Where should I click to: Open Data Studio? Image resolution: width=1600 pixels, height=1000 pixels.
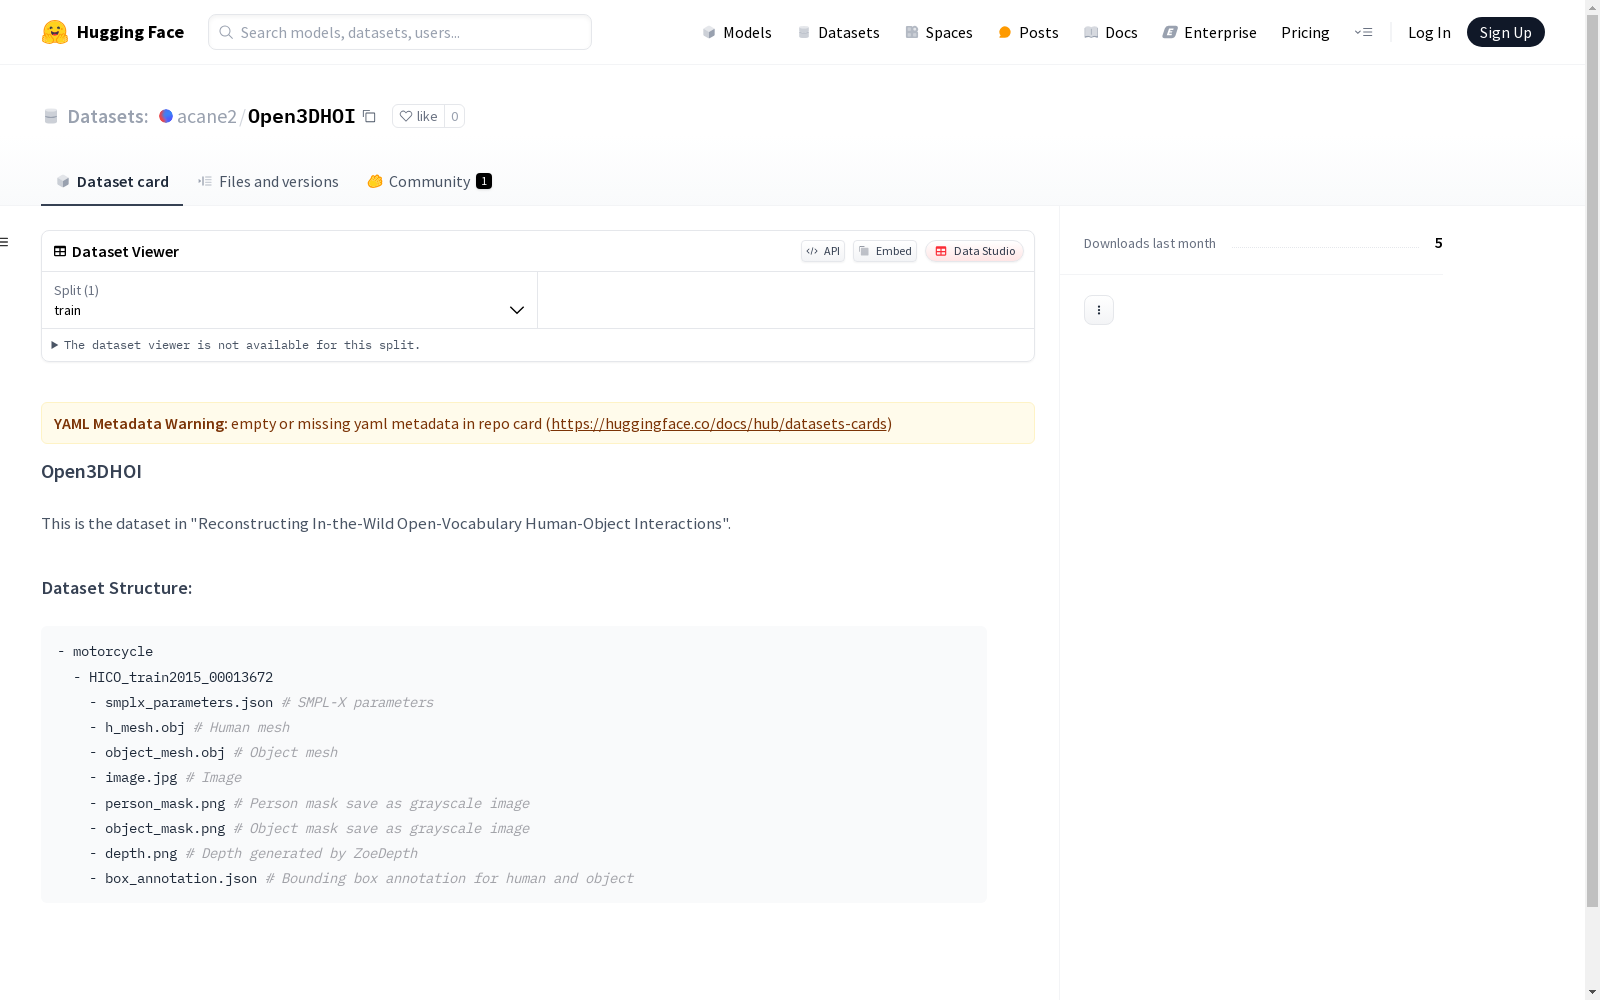coord(974,251)
